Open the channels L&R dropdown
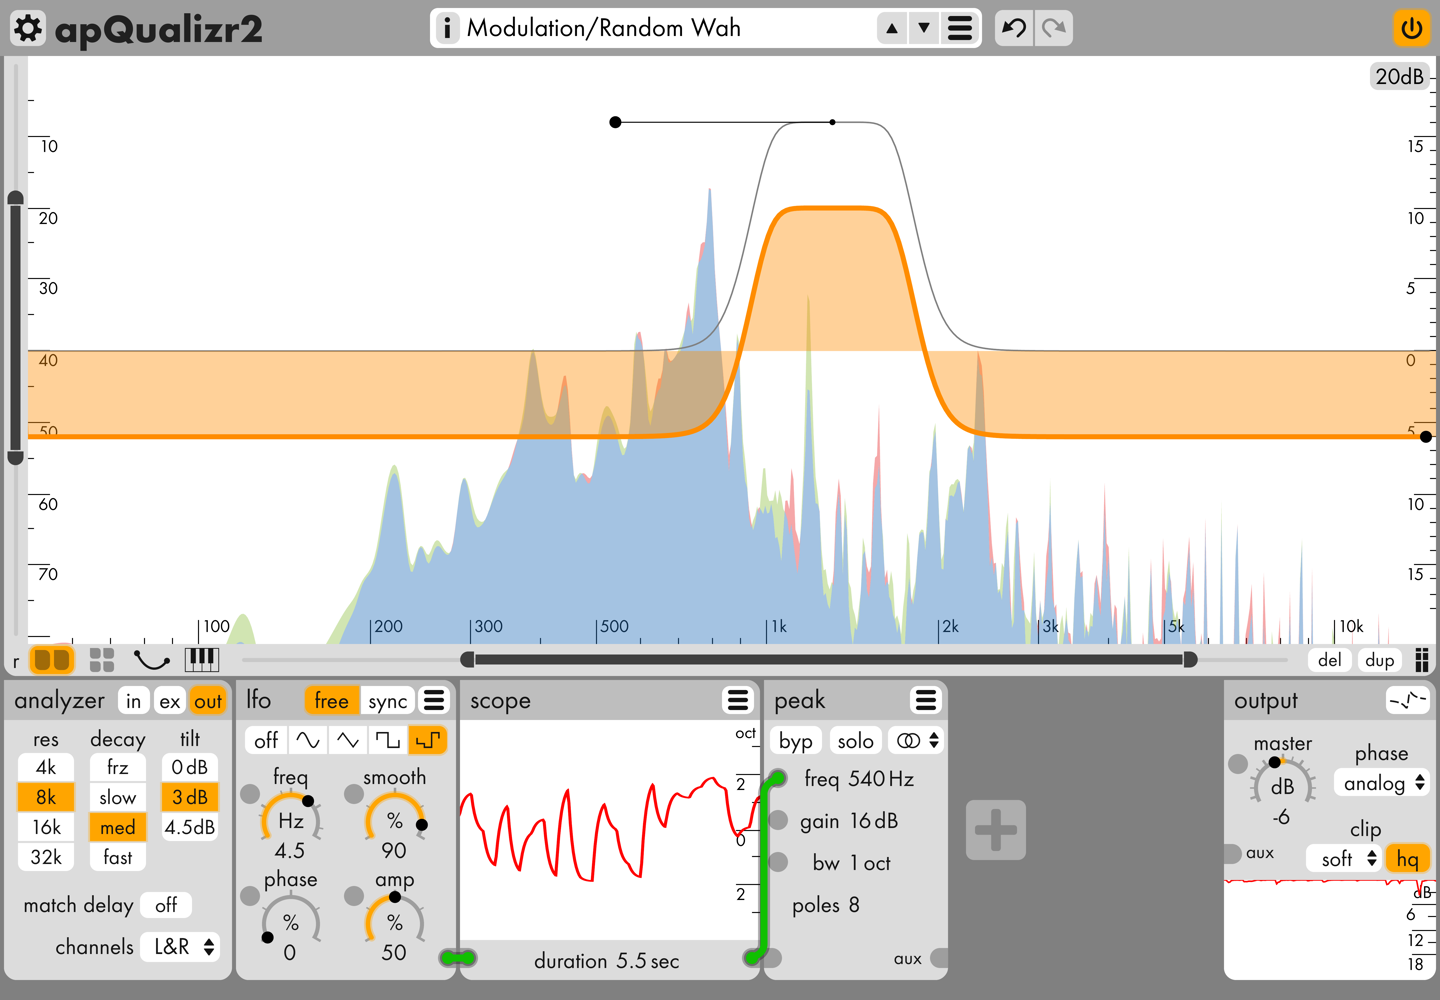This screenshot has height=1000, width=1440. pyautogui.click(x=181, y=947)
